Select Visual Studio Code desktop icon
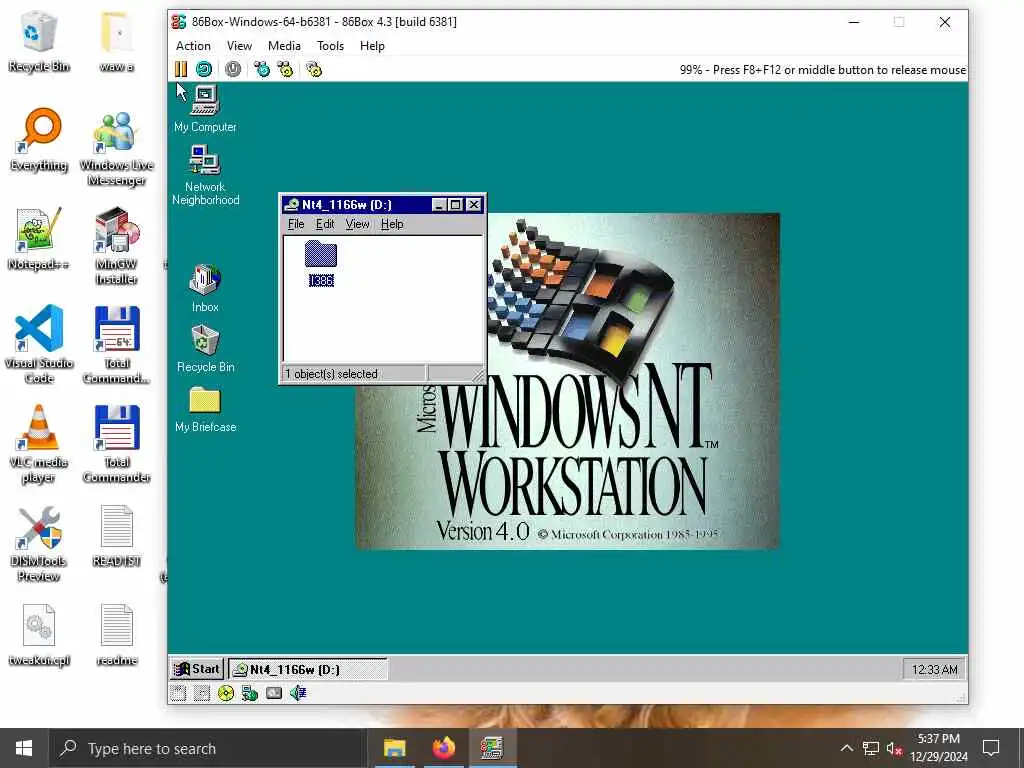This screenshot has width=1024, height=768. pos(39,344)
